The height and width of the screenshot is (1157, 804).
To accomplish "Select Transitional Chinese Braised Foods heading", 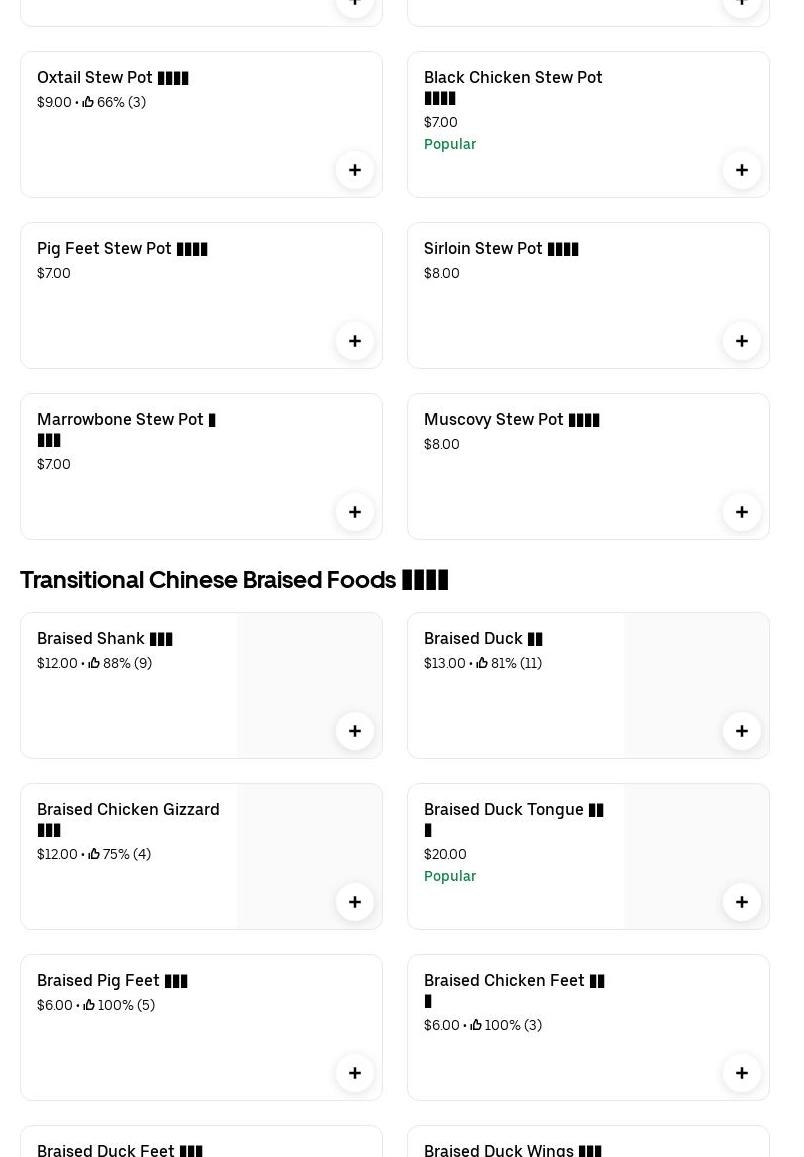I will (x=234, y=580).
